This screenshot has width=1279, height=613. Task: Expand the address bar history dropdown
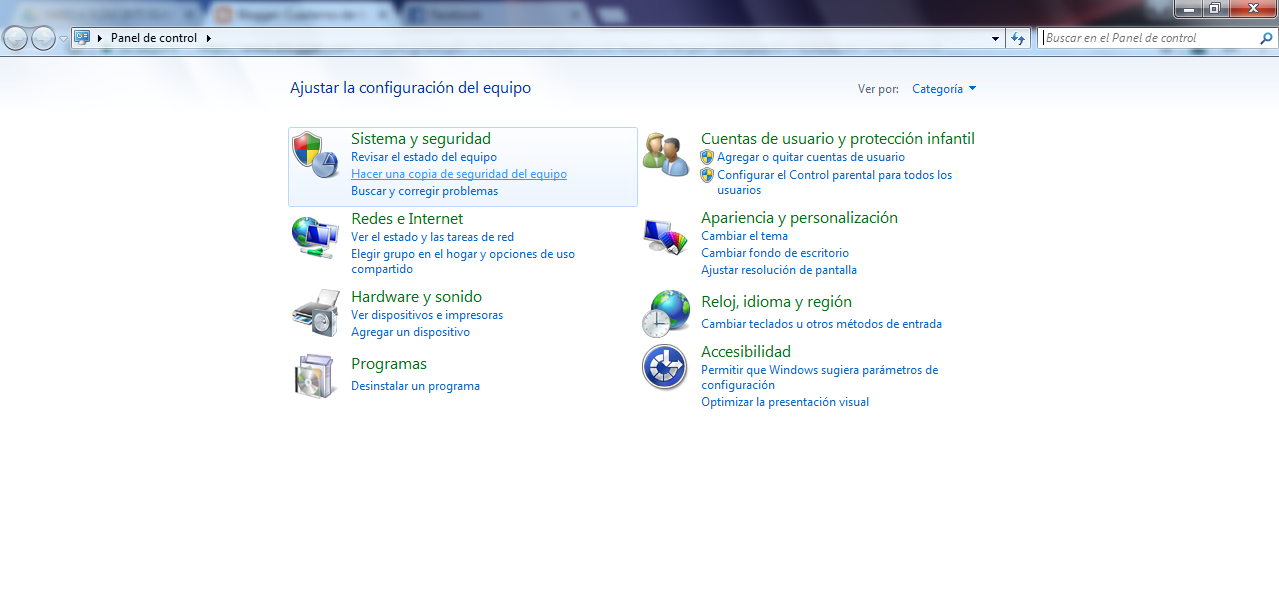coord(994,38)
